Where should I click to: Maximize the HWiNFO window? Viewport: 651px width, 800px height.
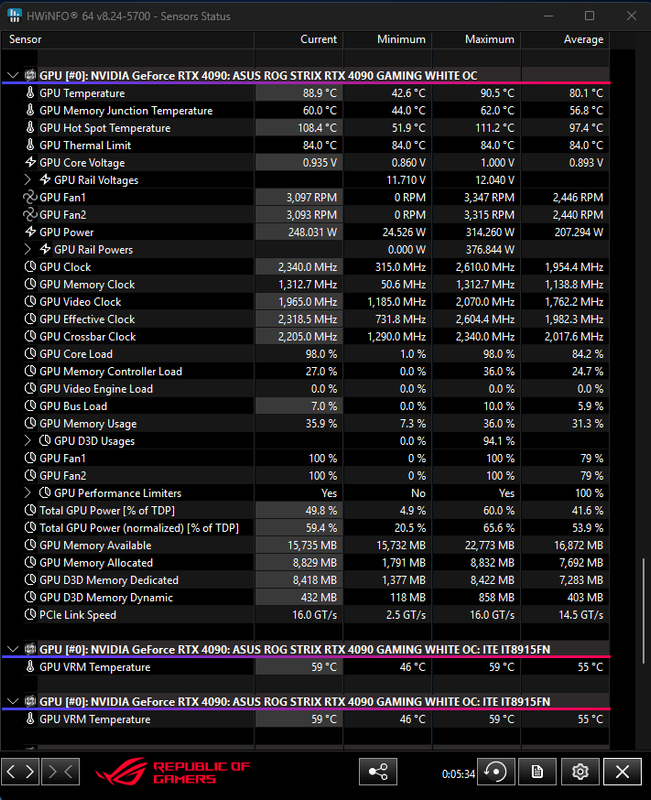tap(589, 16)
